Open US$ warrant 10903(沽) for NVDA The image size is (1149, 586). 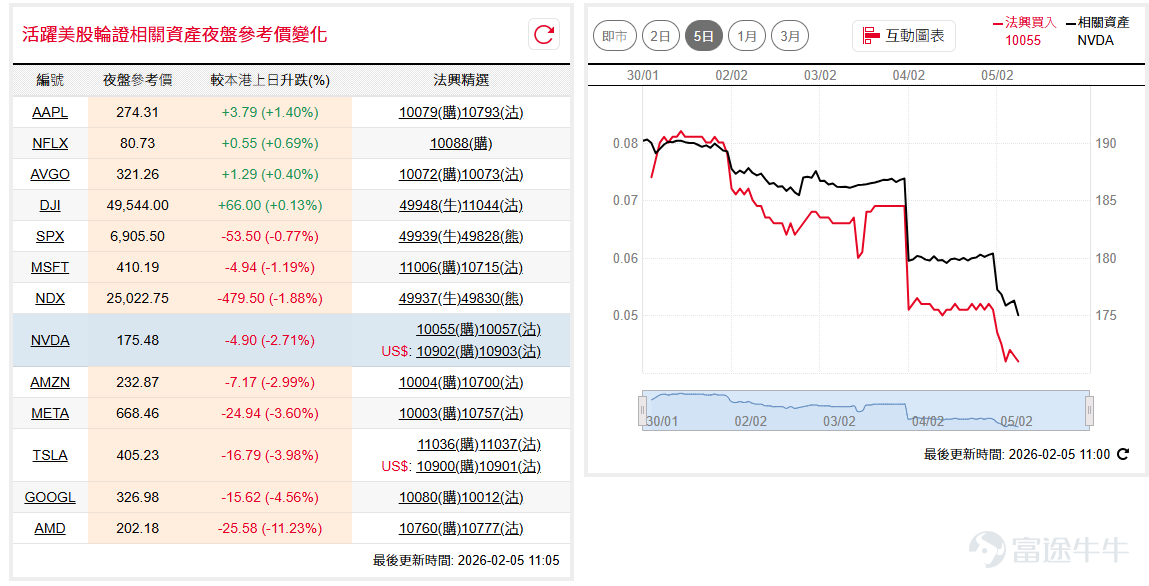point(509,352)
